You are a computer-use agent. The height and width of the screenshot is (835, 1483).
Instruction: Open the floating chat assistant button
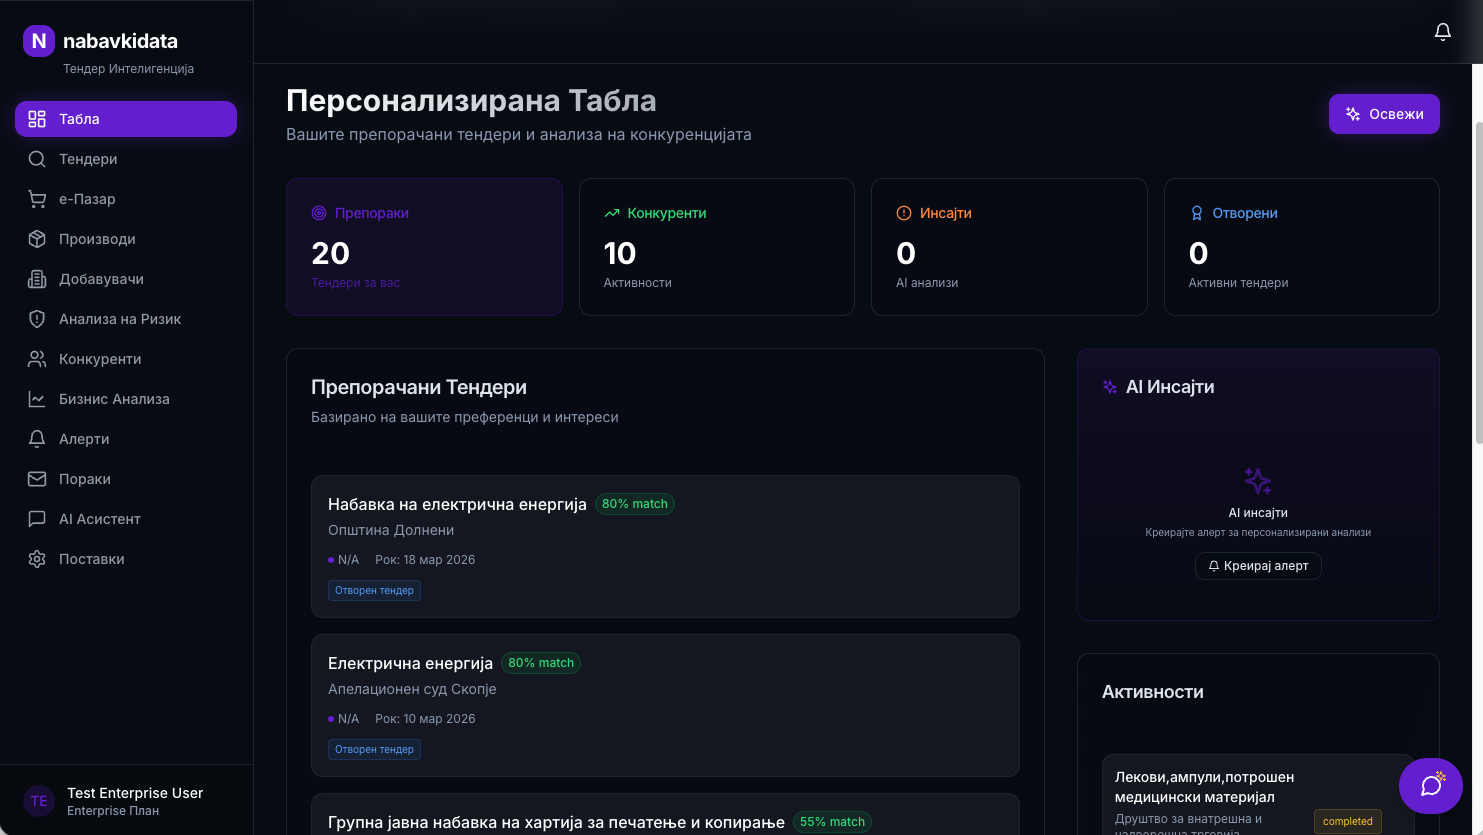[1431, 786]
